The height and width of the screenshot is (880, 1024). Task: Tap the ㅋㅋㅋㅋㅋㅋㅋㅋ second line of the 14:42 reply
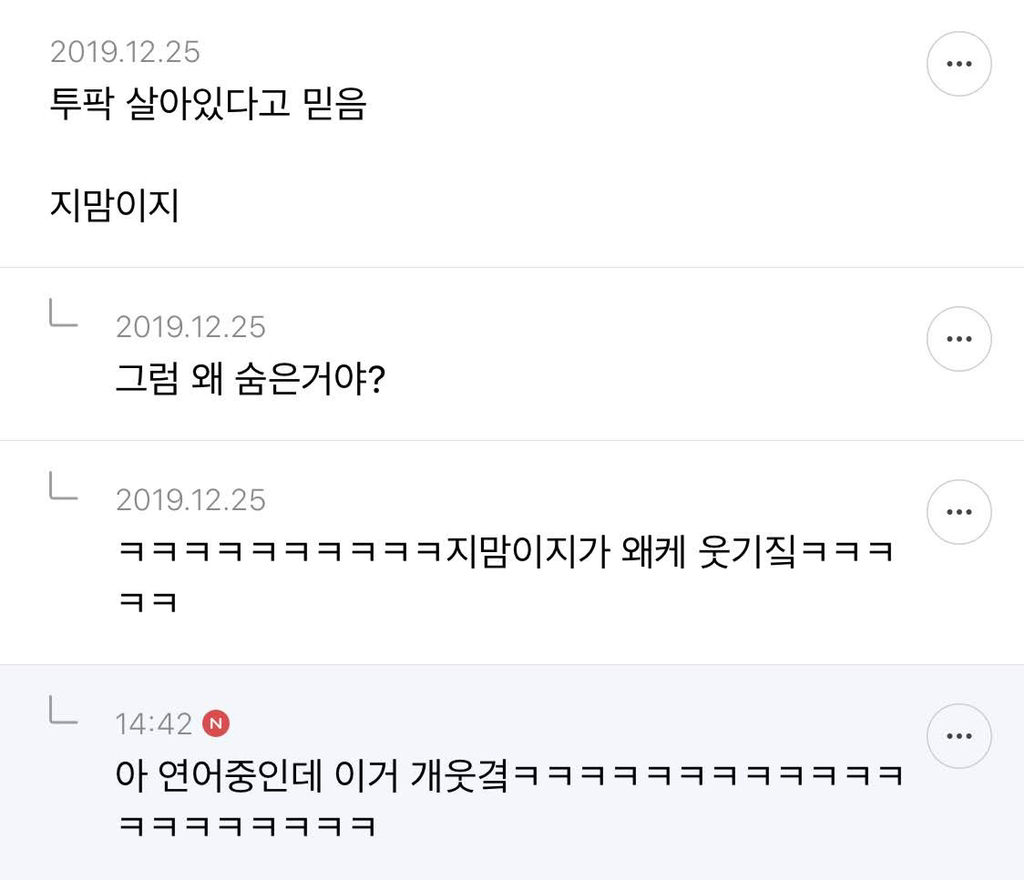pos(247,827)
